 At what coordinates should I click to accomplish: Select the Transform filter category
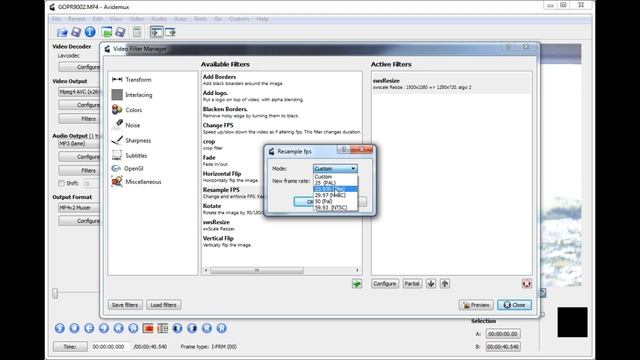(x=131, y=80)
